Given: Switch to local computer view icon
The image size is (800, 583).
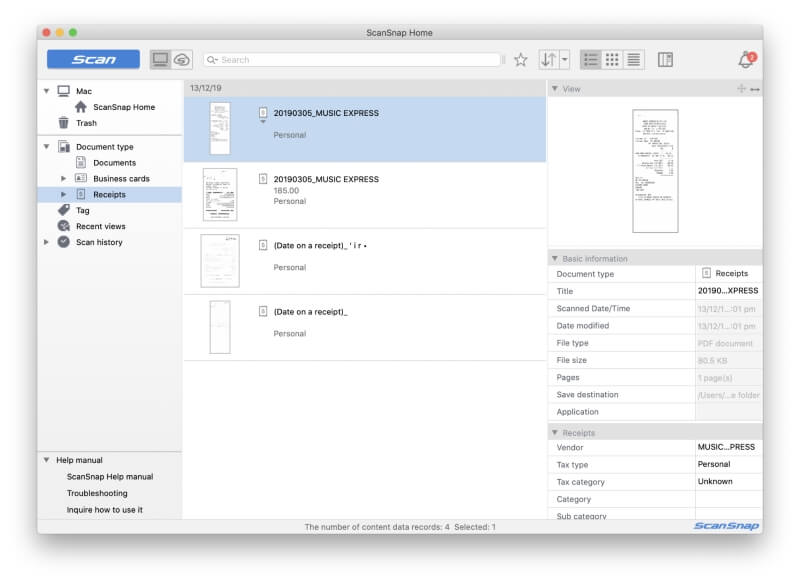Looking at the screenshot, I should coord(160,60).
